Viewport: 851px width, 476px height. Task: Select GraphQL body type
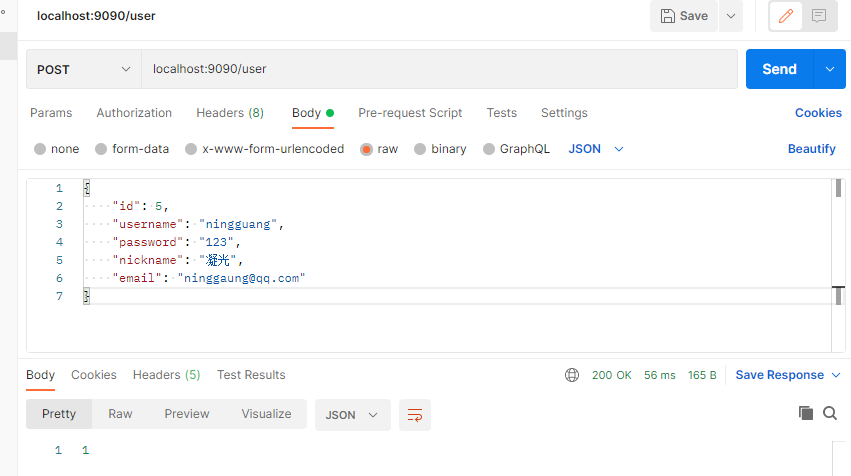click(489, 149)
